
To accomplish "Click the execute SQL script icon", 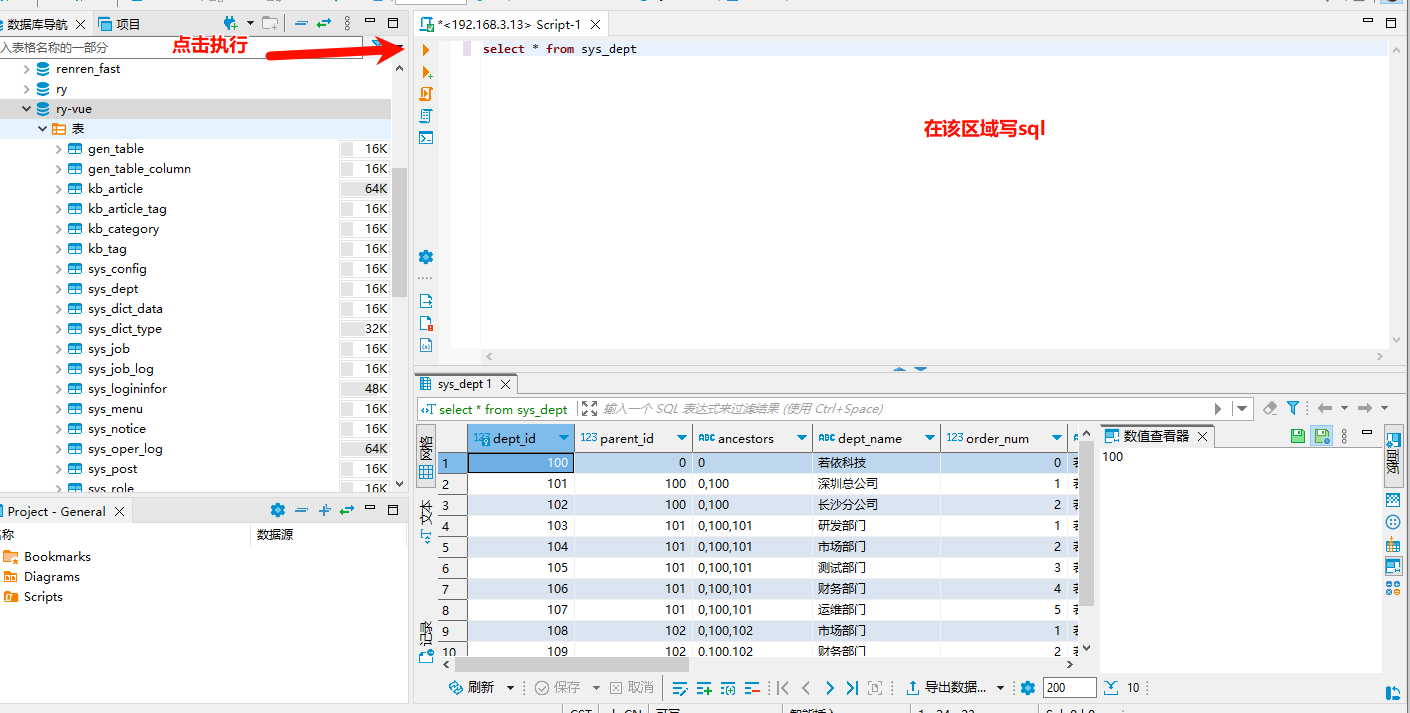I will coord(426,94).
